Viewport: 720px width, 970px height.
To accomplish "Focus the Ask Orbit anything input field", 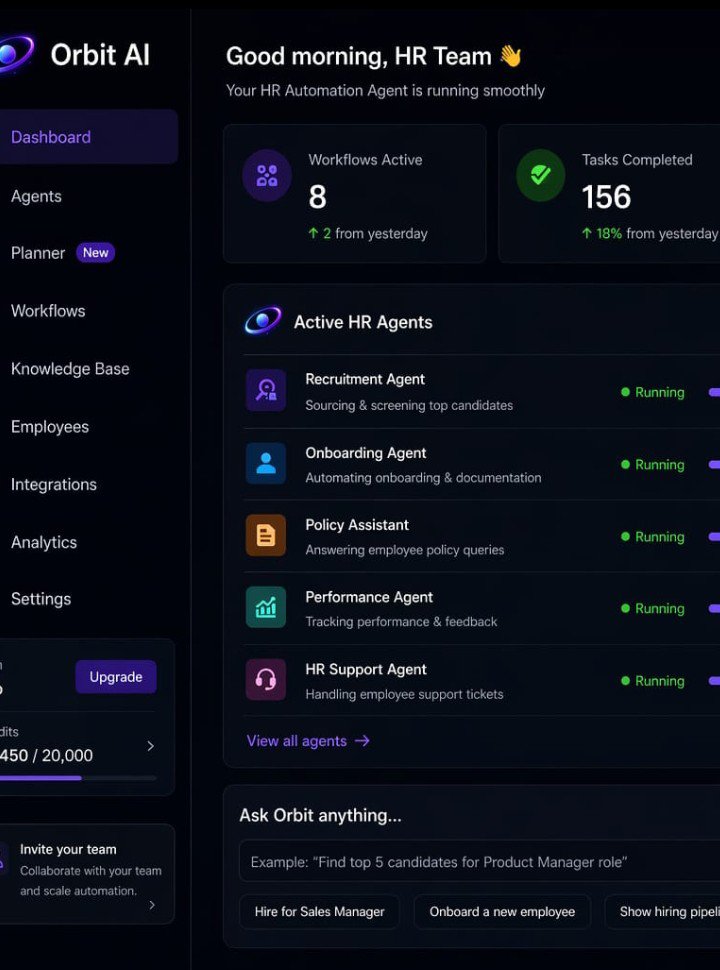I will click(x=479, y=862).
